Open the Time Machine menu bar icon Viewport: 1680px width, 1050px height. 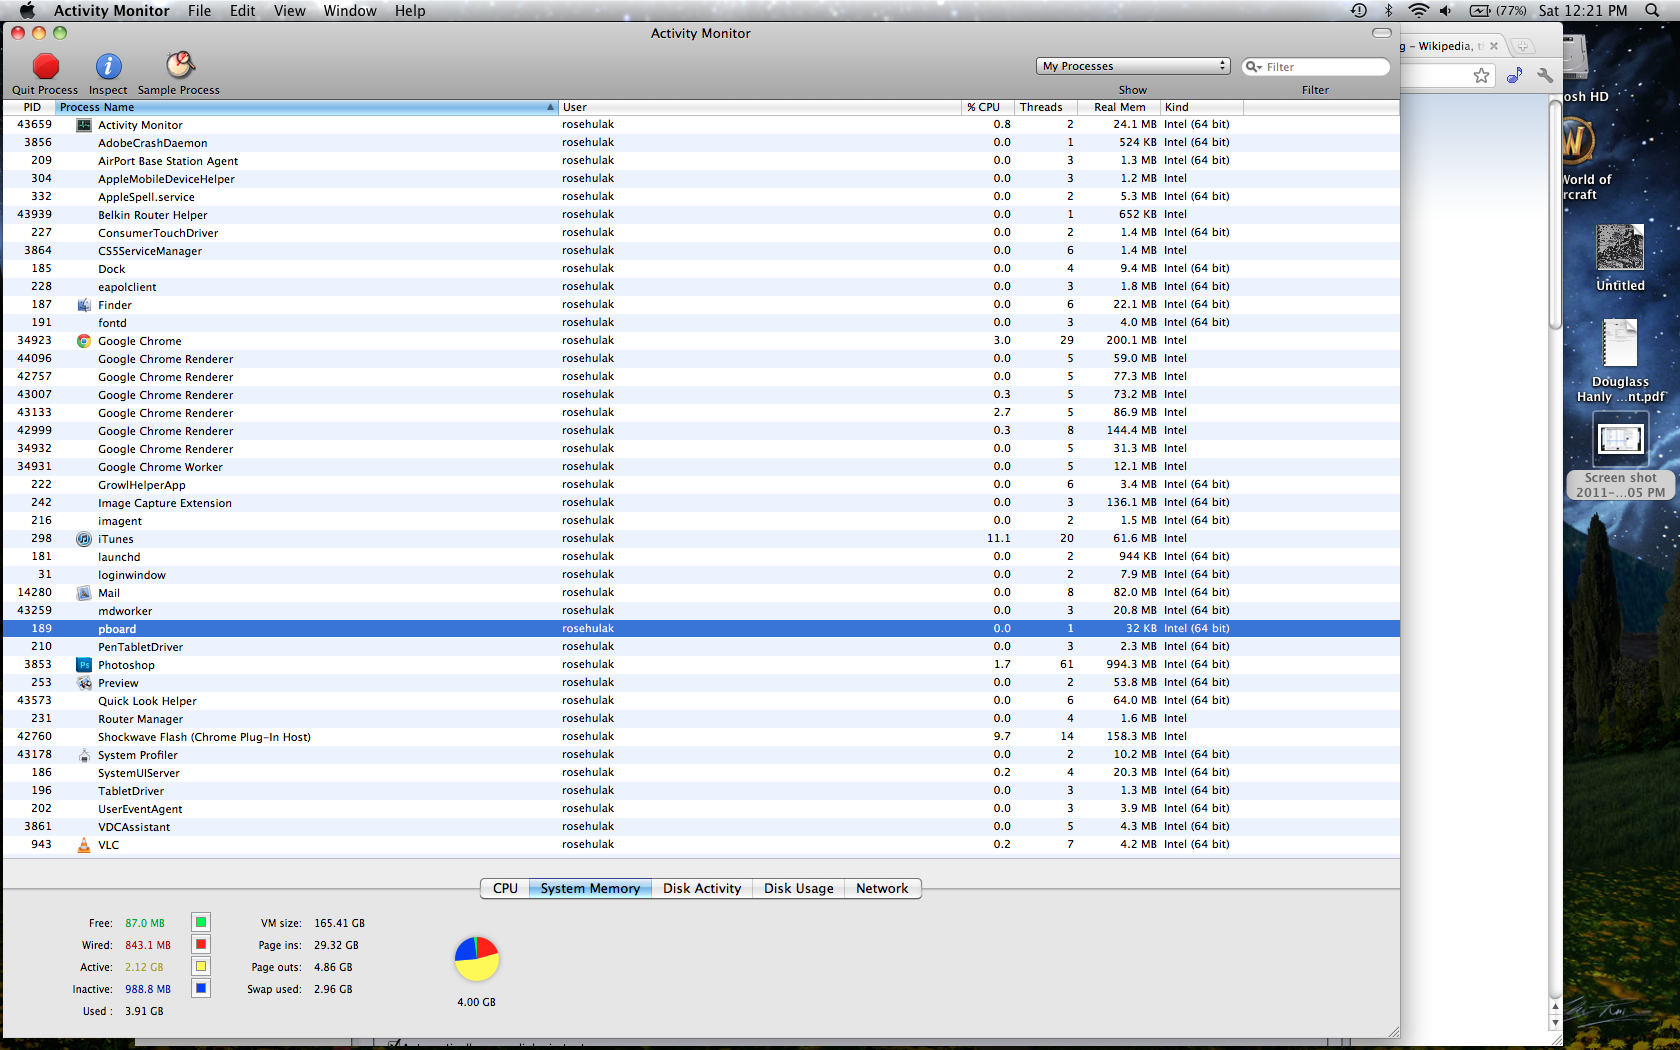point(1358,10)
